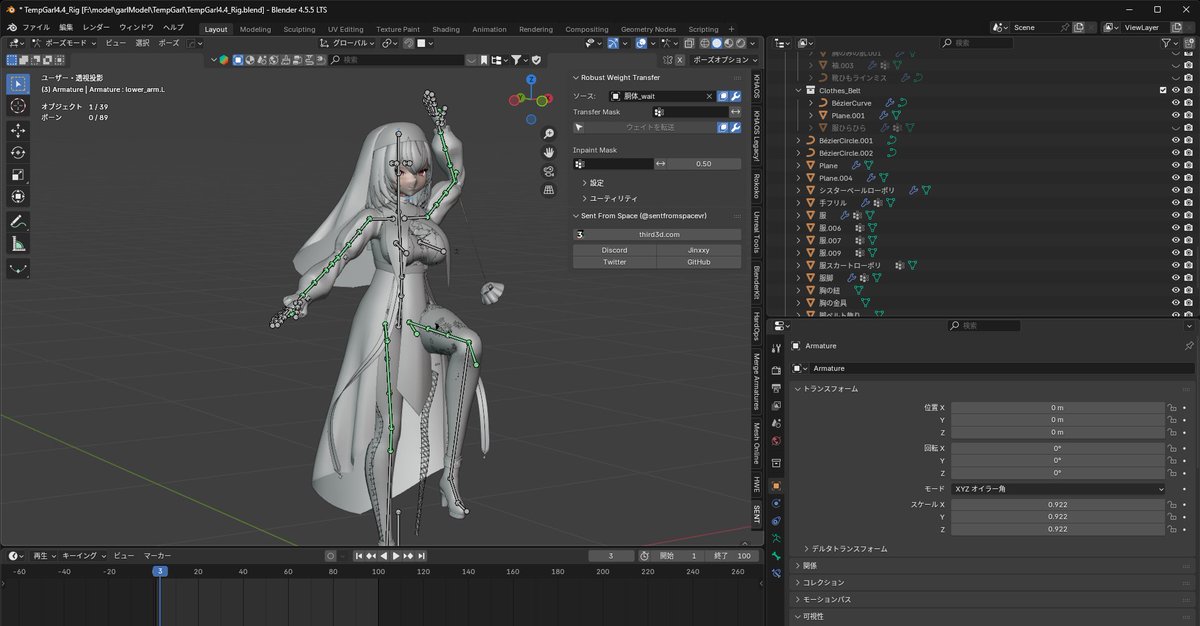Toggle visibility of Plane.001

pos(1176,115)
